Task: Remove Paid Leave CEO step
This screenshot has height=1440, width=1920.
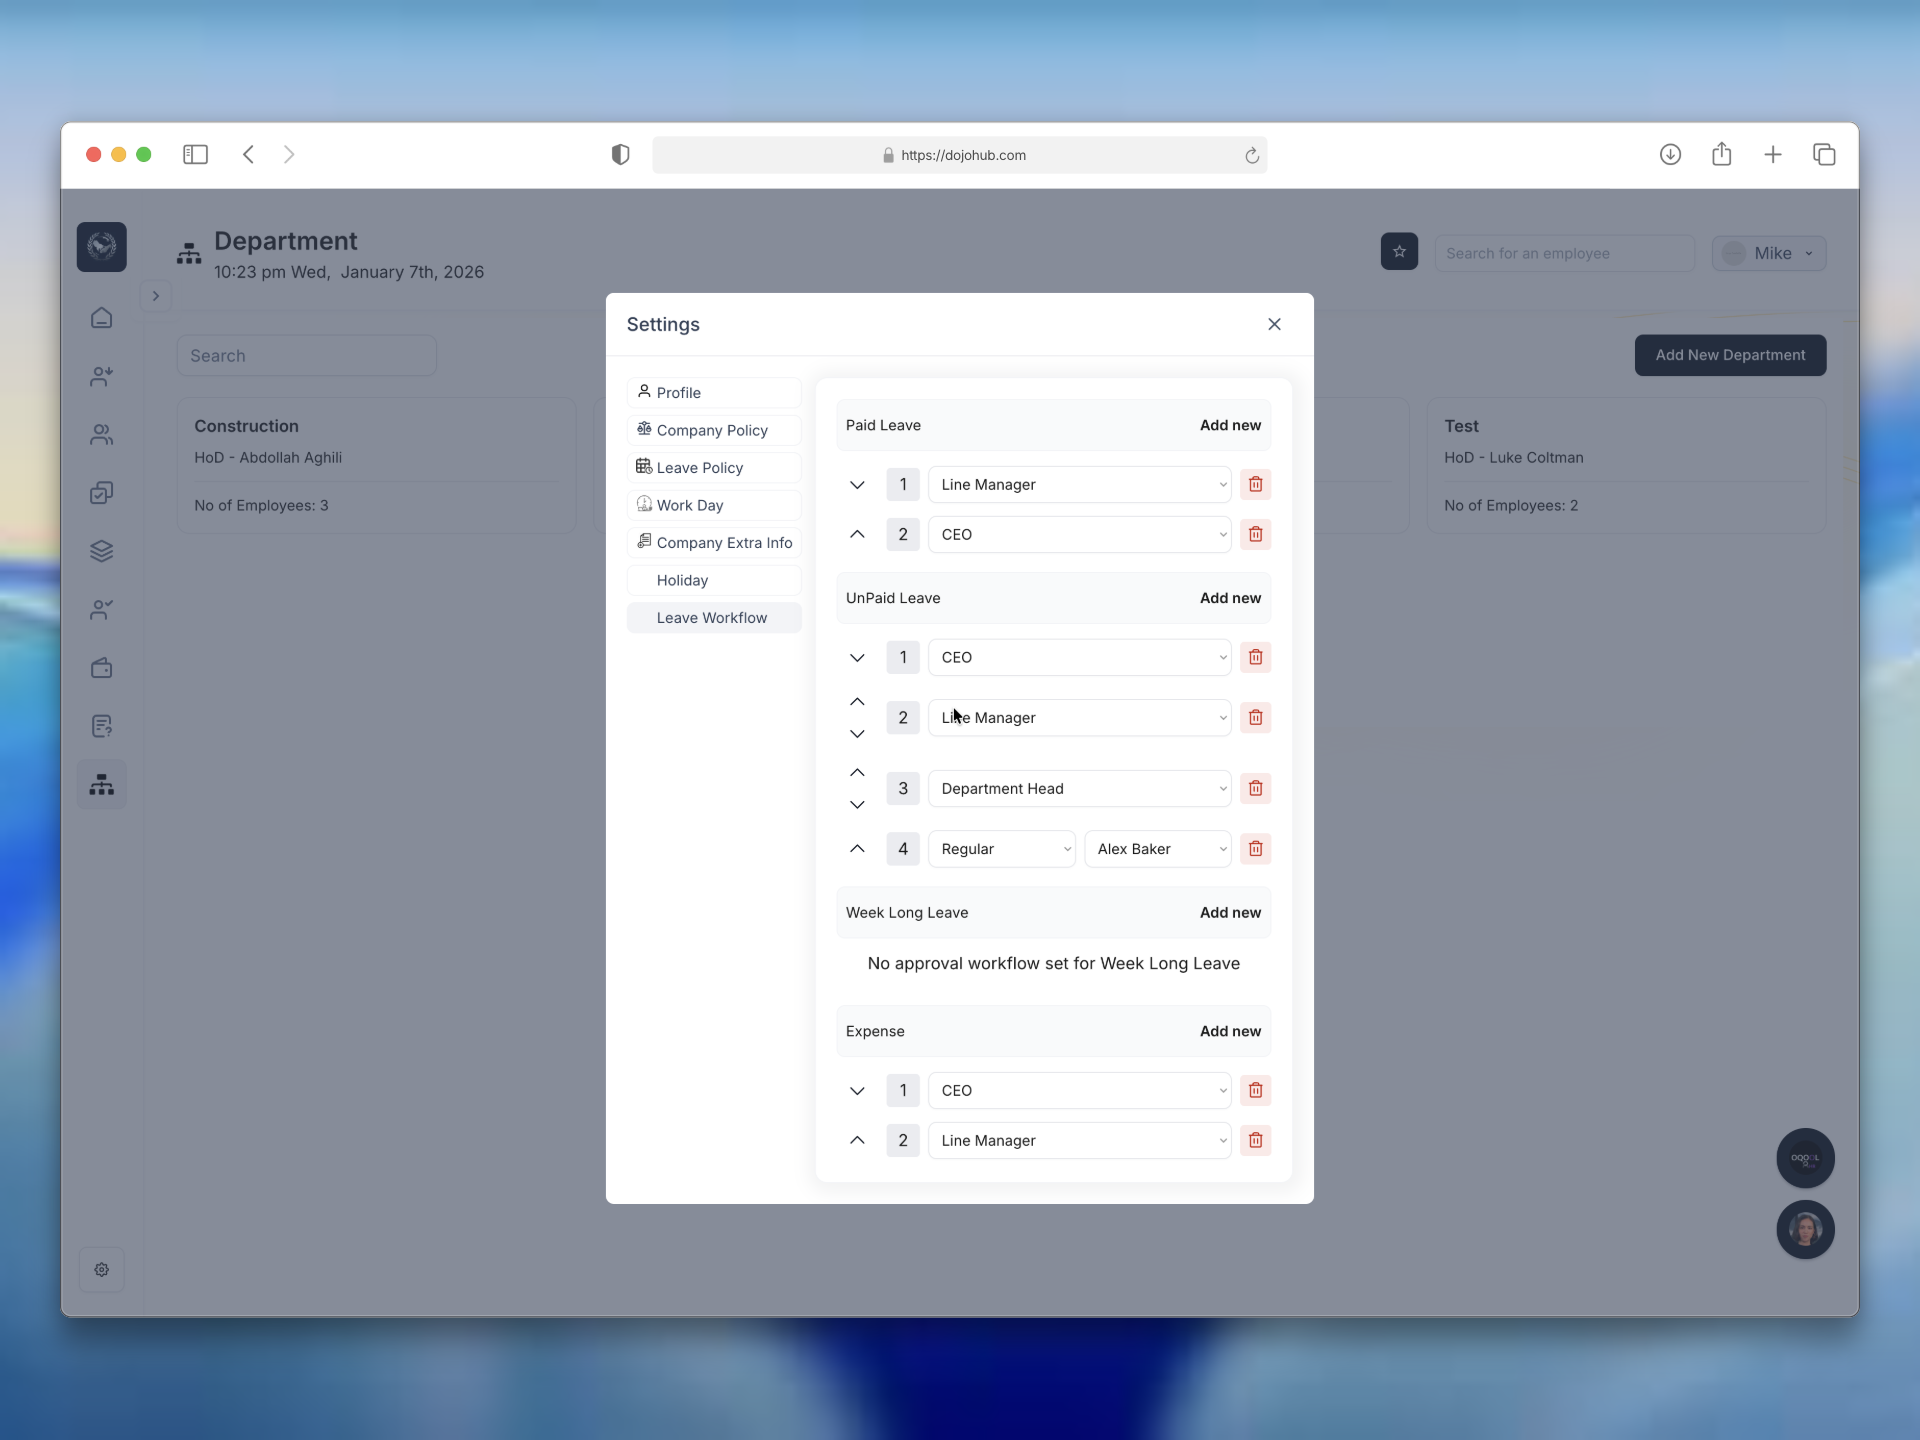Action: pos(1255,534)
